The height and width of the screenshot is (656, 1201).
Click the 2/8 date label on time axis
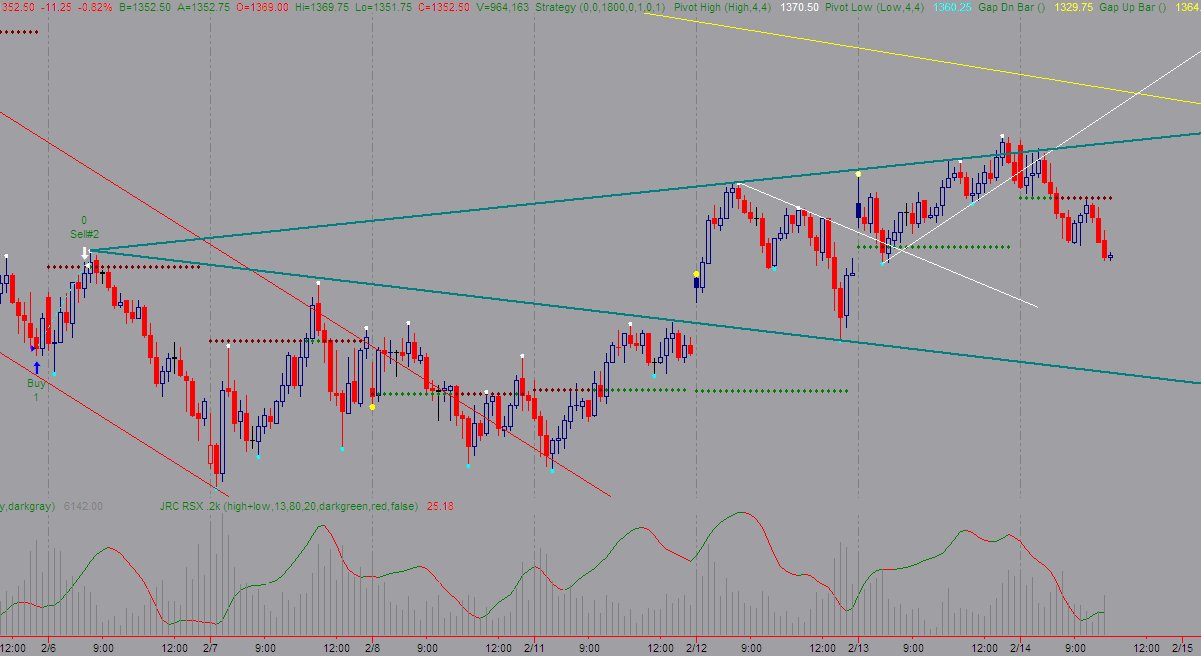(373, 647)
